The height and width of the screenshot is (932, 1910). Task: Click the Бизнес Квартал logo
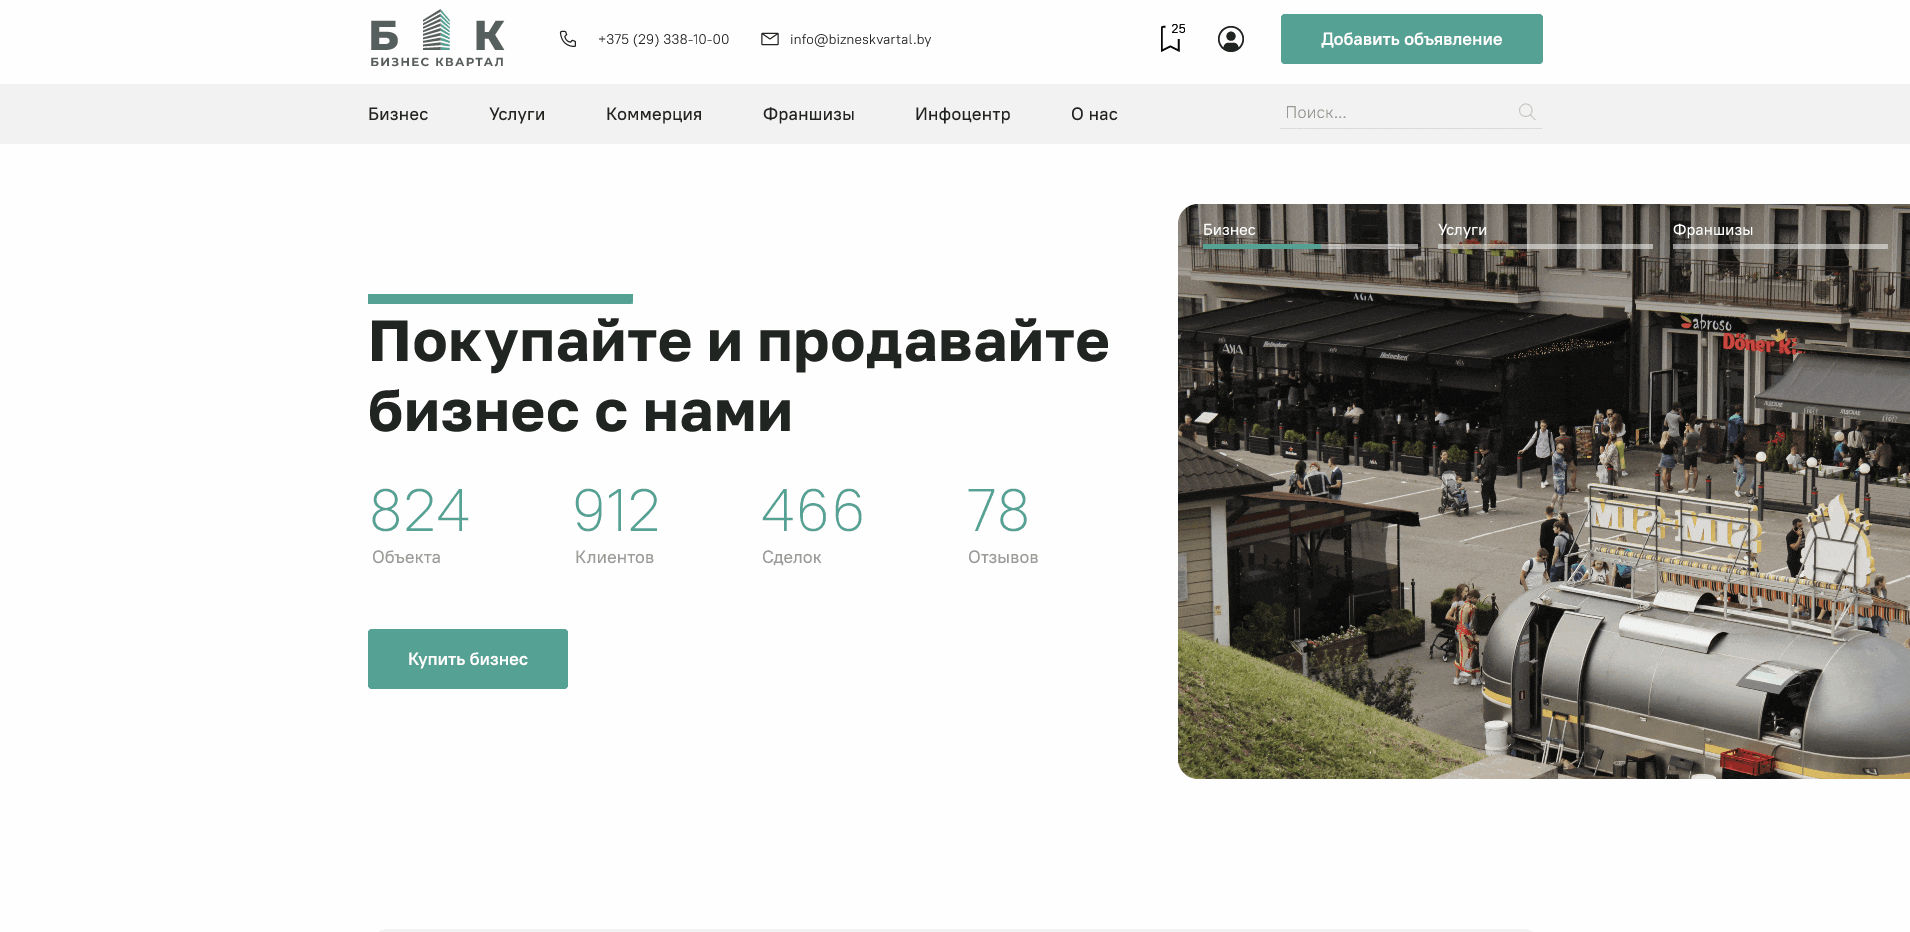tap(437, 39)
